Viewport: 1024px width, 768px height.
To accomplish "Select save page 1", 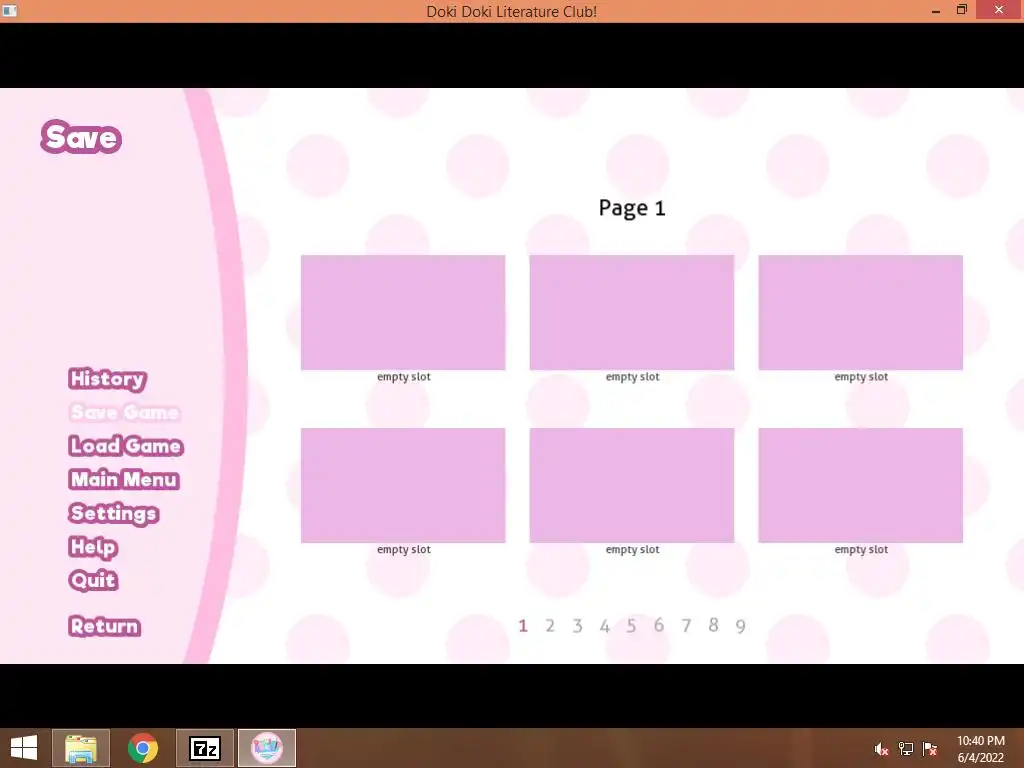I will click(522, 626).
